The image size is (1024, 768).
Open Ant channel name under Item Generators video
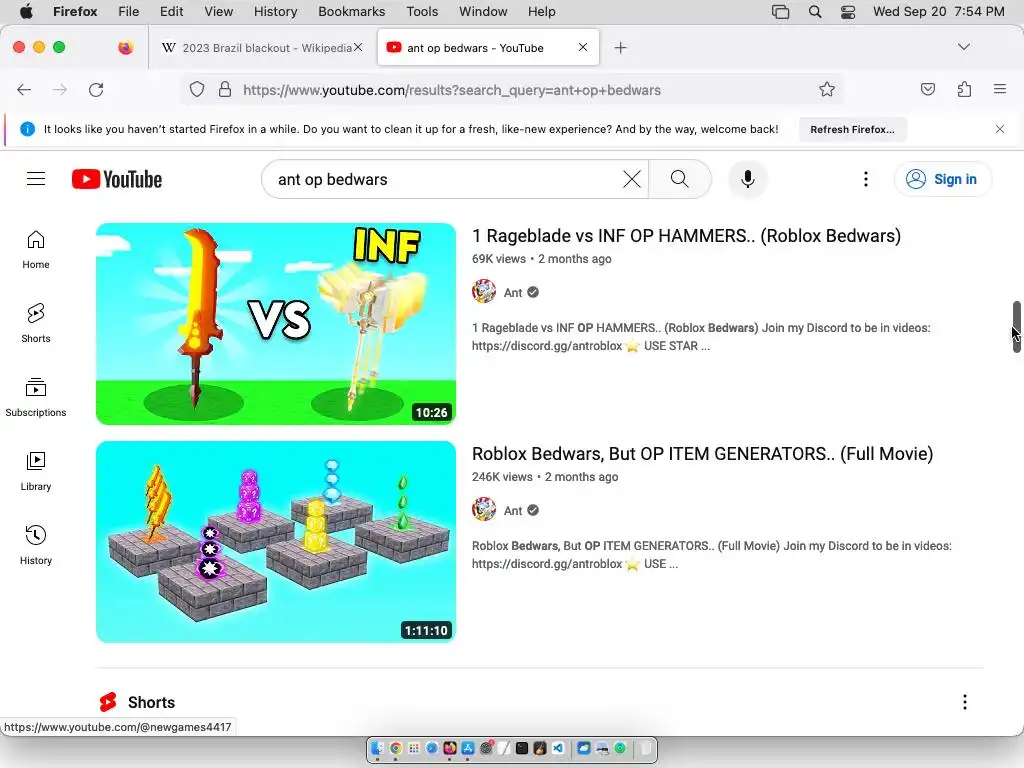[x=513, y=511]
